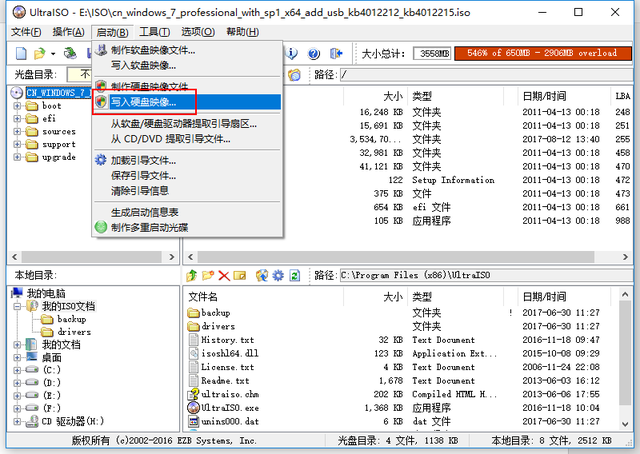Click the isoshl64.dll file icon
Image resolution: width=640 pixels, height=454 pixels.
193,353
